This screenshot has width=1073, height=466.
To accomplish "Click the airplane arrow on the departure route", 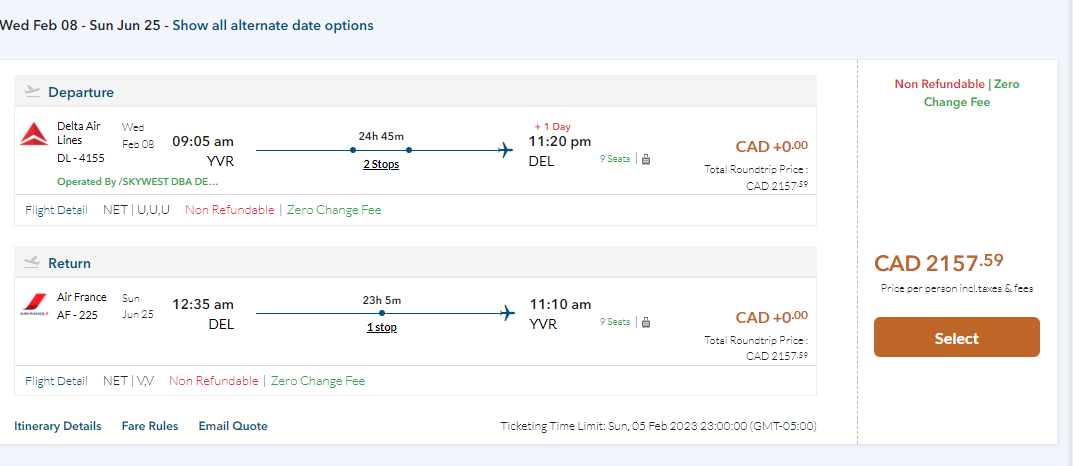I will click(507, 150).
